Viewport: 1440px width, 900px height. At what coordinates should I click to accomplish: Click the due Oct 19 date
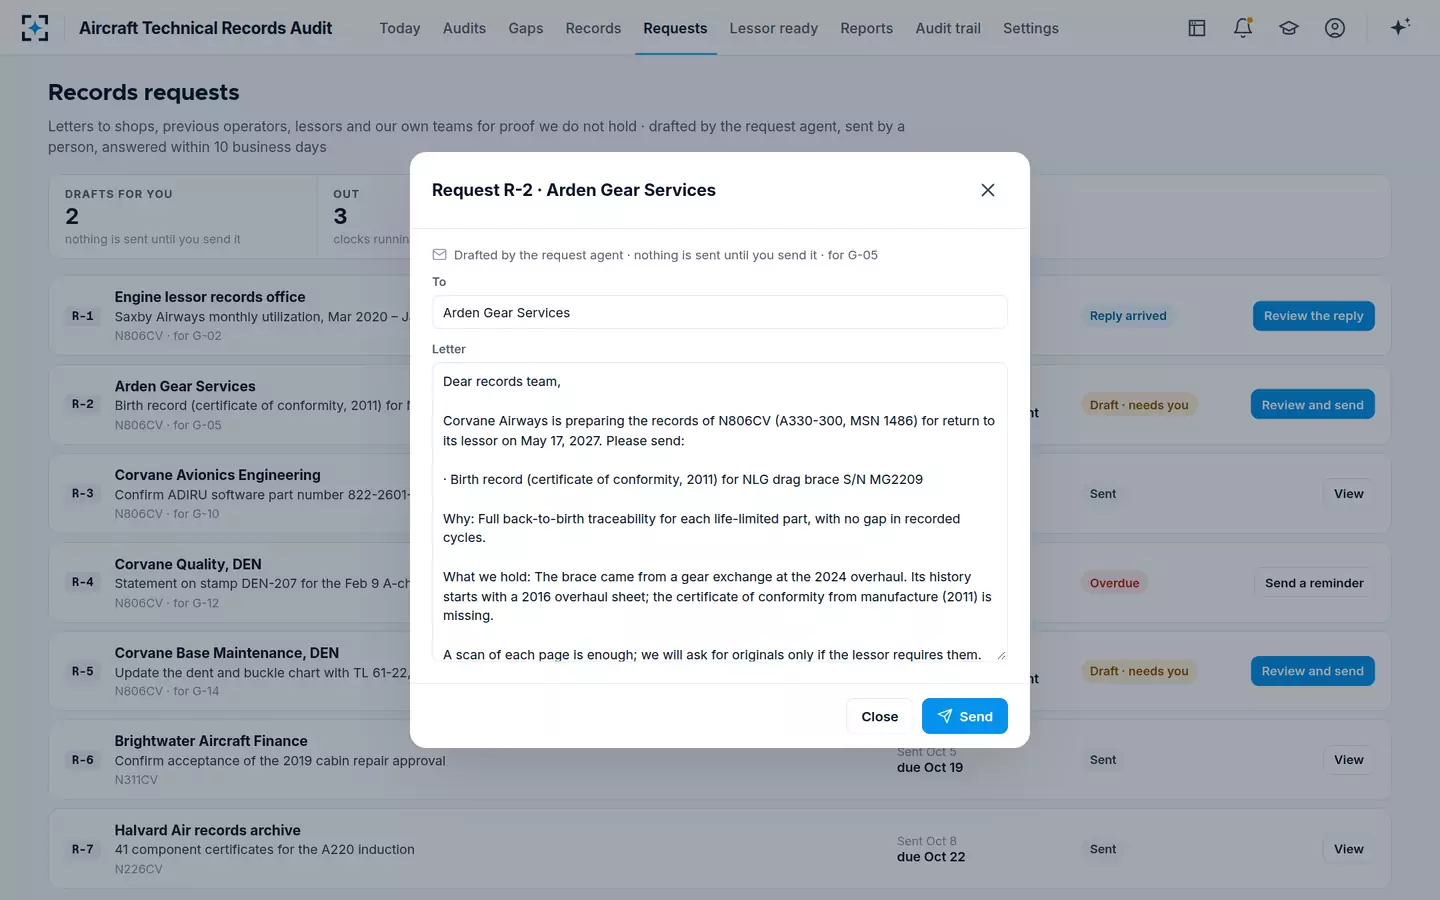930,768
